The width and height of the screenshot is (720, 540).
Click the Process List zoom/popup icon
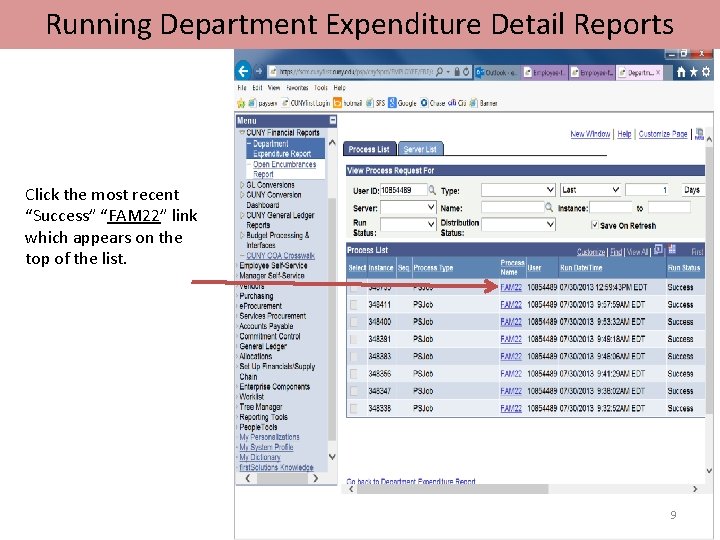tap(658, 249)
